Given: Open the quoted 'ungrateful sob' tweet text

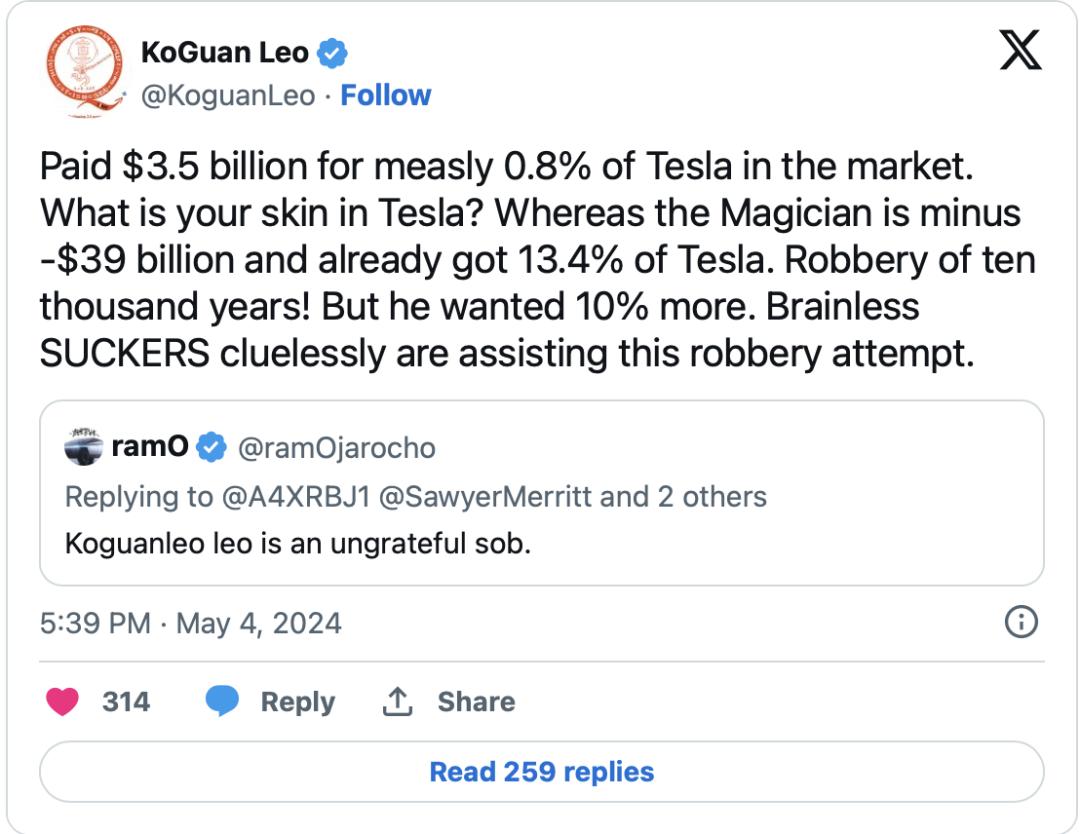Looking at the screenshot, I should coord(297,545).
